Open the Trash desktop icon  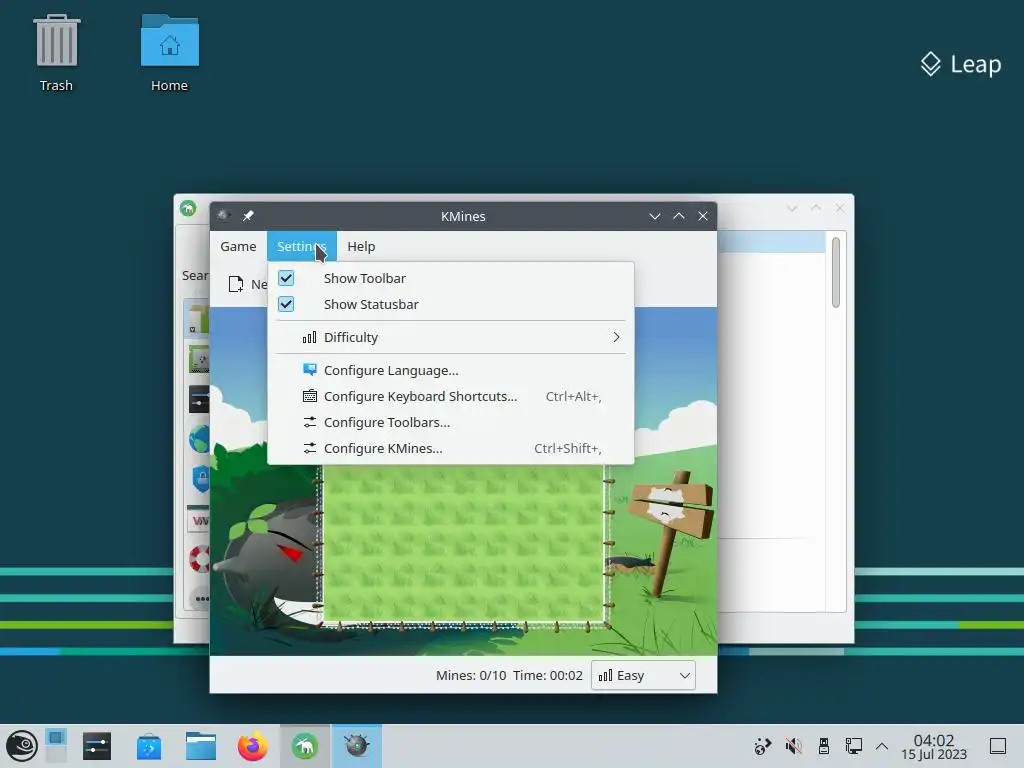coord(57,54)
